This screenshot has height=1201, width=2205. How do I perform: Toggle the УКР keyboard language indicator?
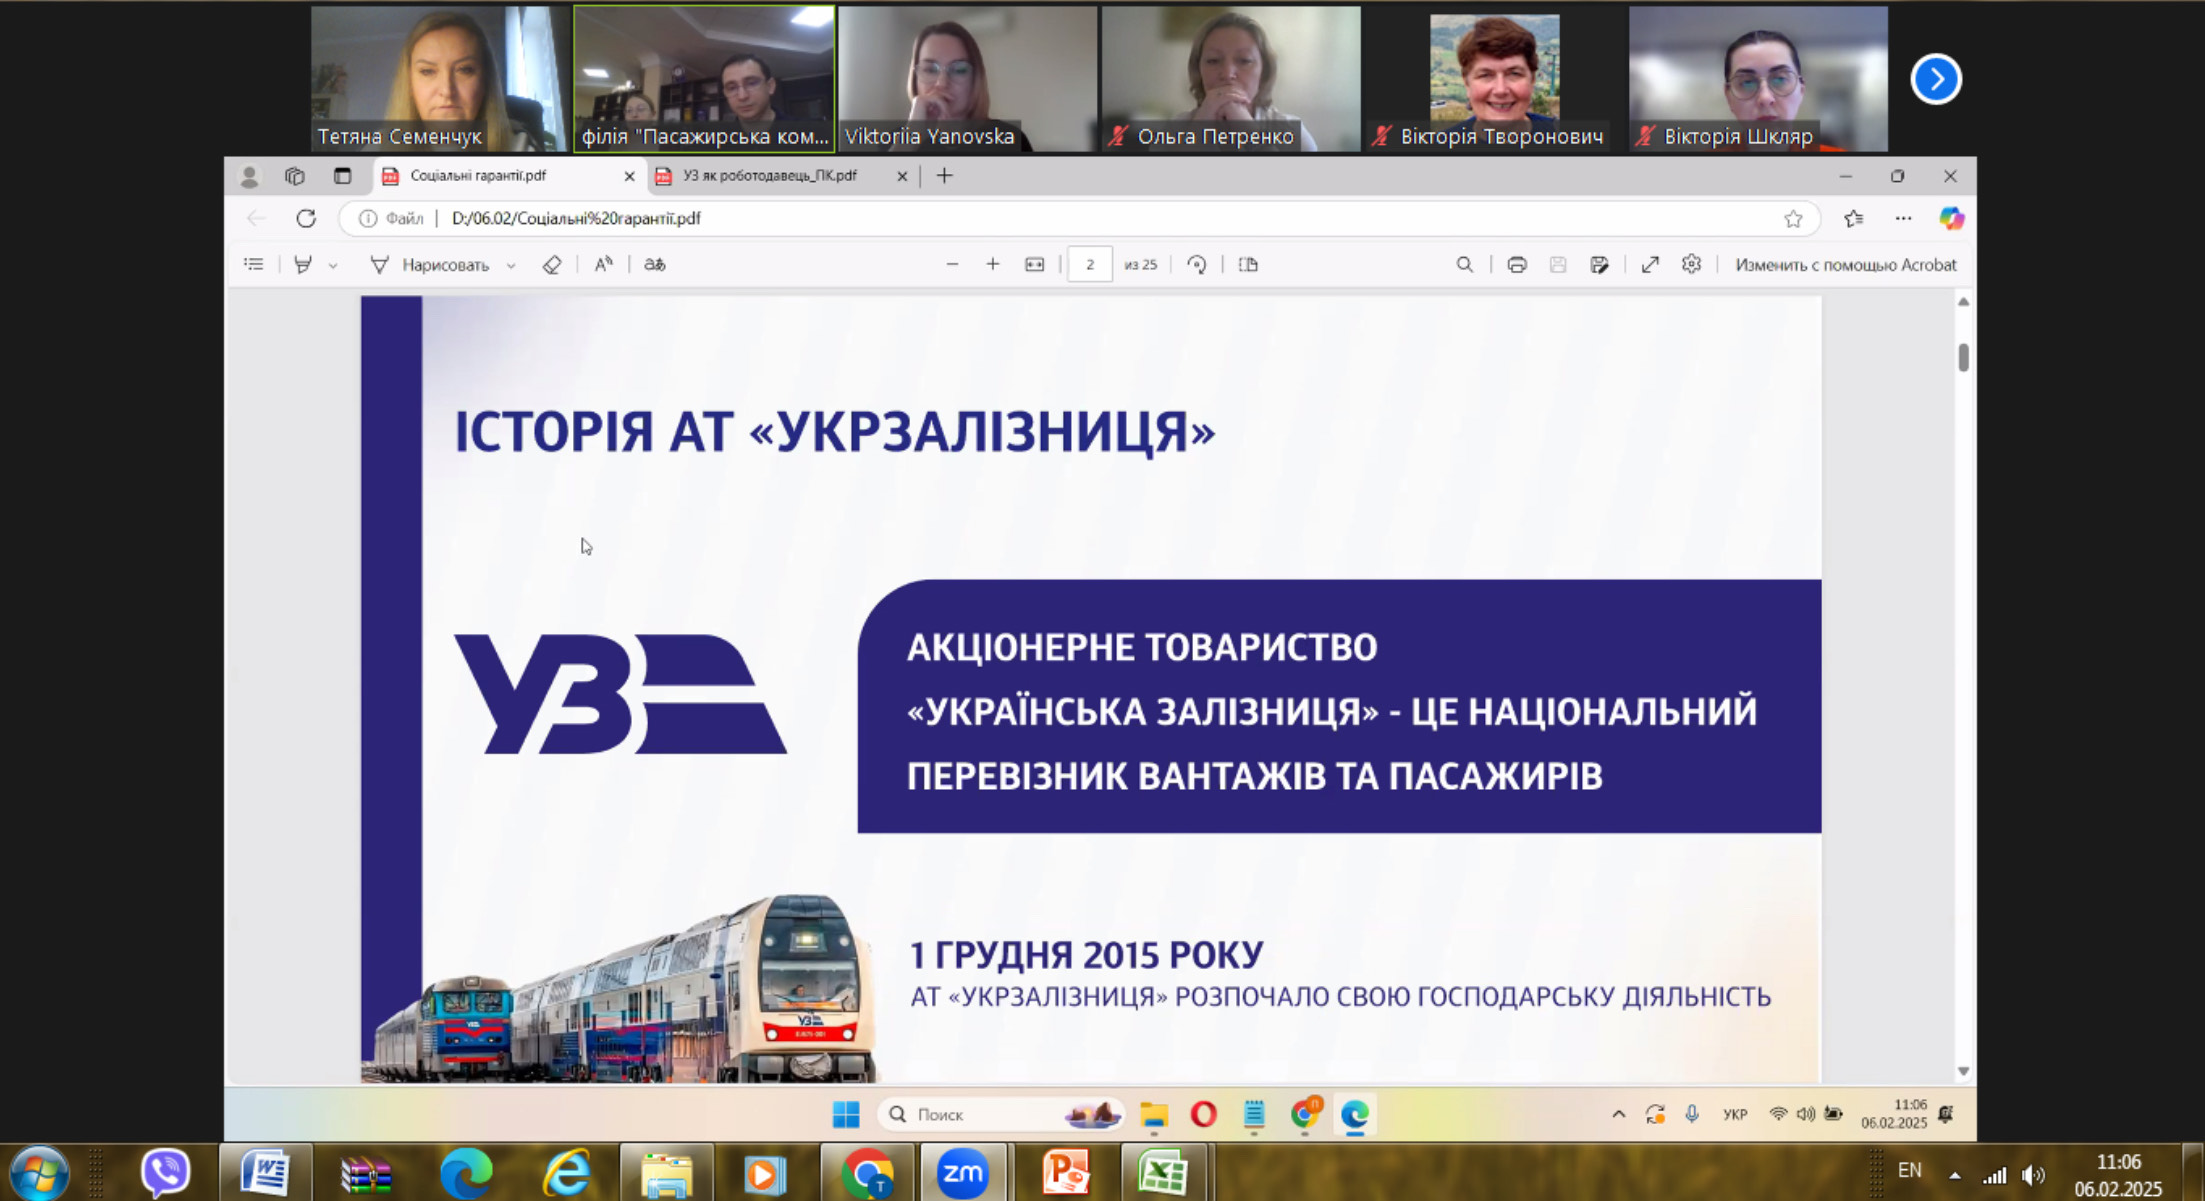point(1735,1114)
